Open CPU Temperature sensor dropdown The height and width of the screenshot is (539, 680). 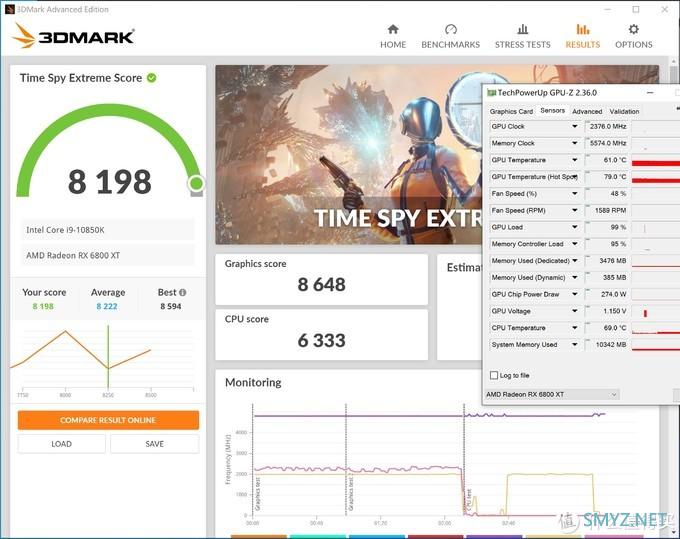[x=575, y=328]
